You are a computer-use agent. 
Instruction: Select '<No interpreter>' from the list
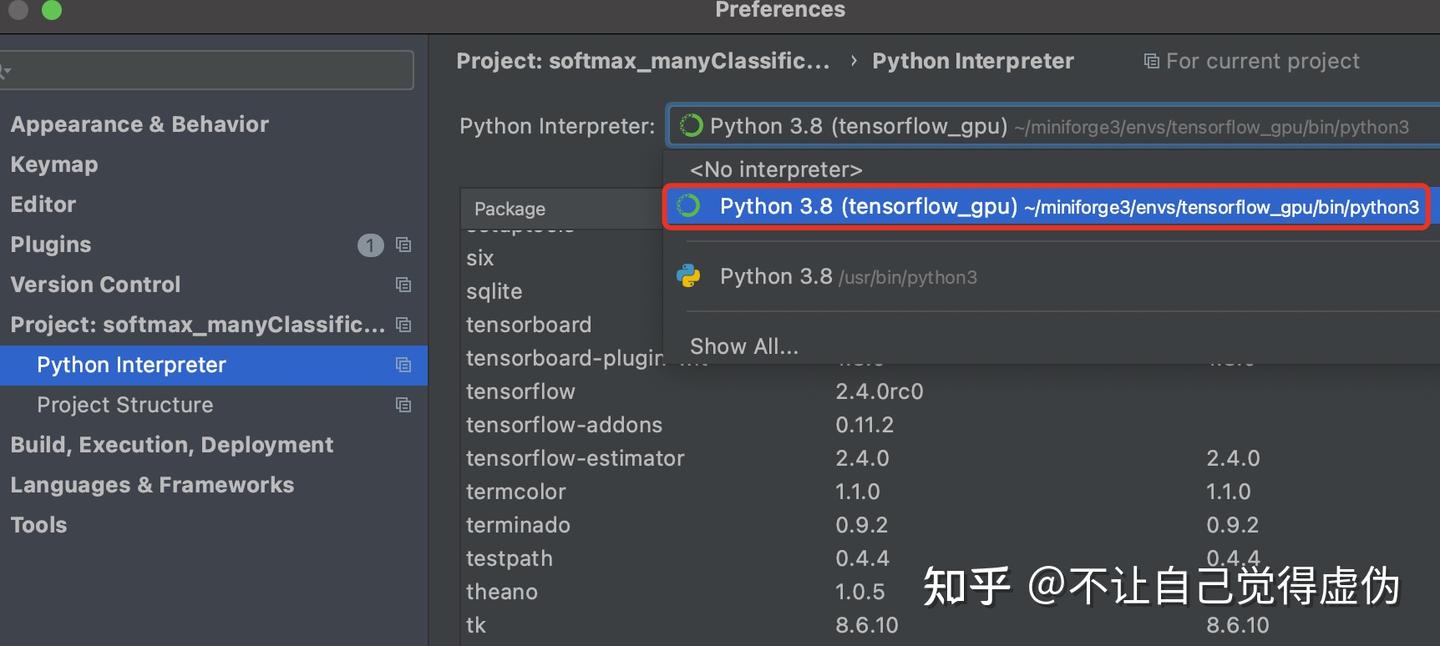(x=776, y=169)
